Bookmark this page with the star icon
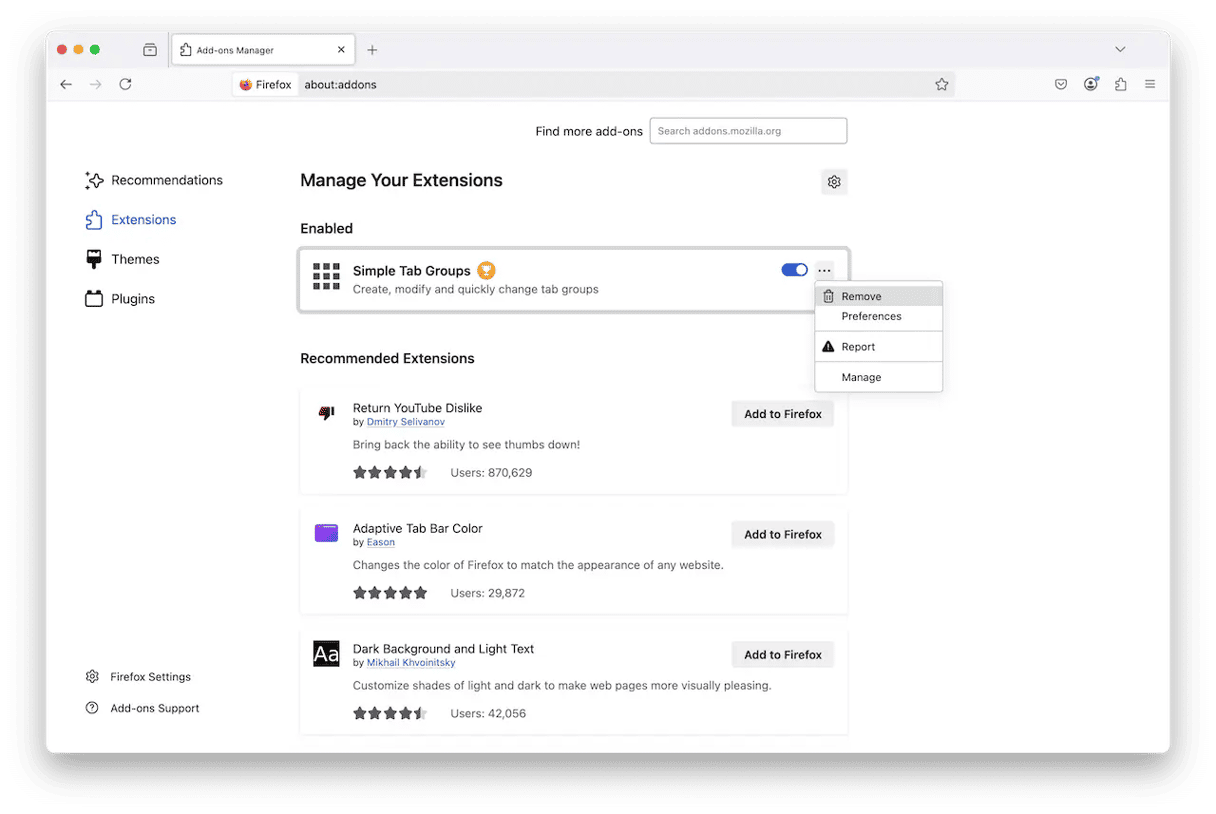The image size is (1216, 814). [x=941, y=85]
